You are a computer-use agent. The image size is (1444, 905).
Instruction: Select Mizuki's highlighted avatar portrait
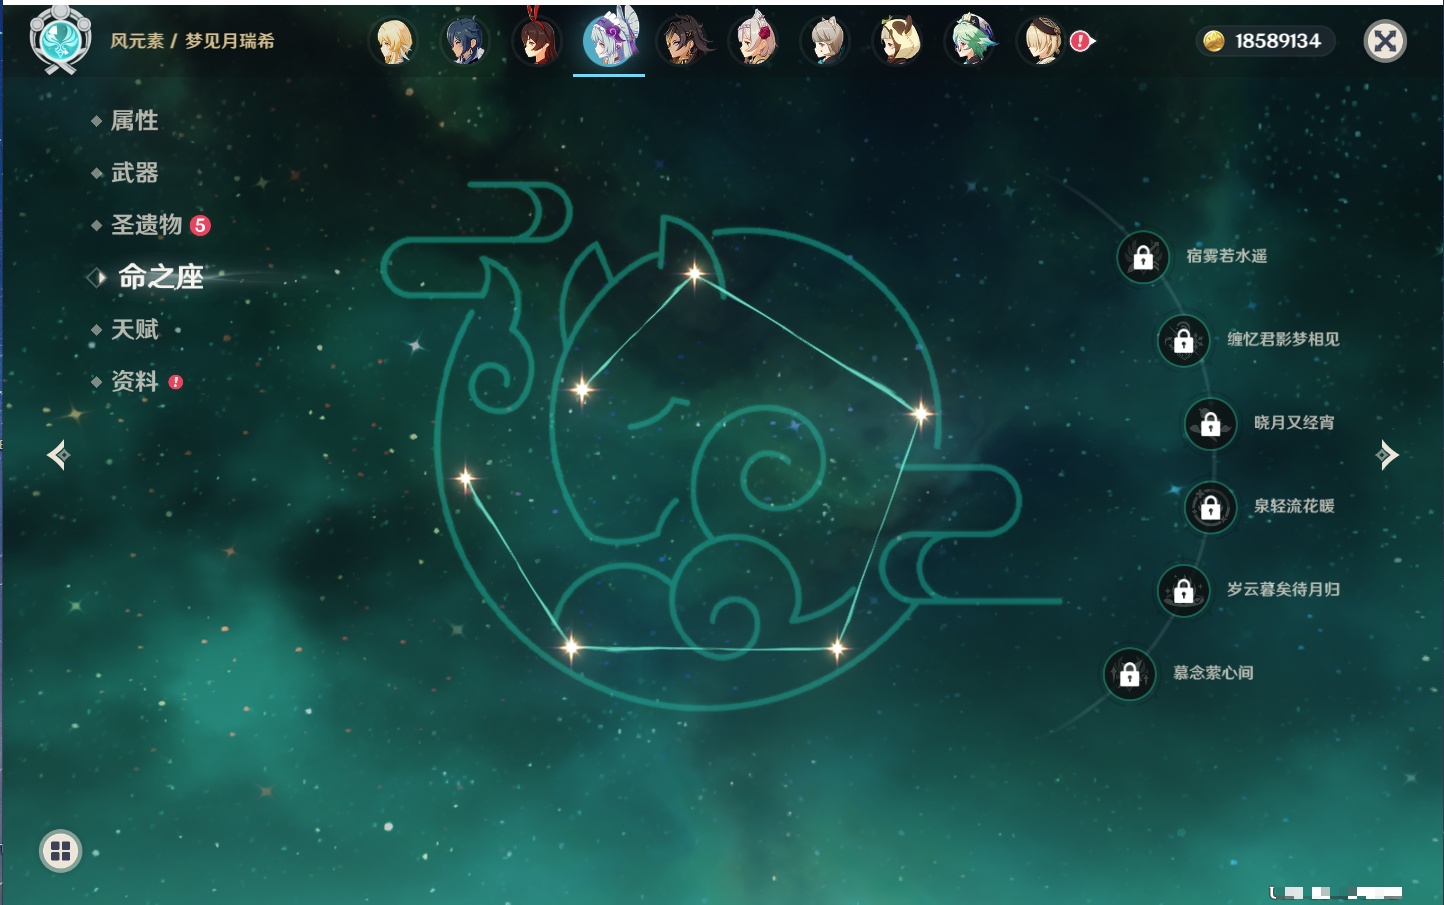pyautogui.click(x=610, y=40)
